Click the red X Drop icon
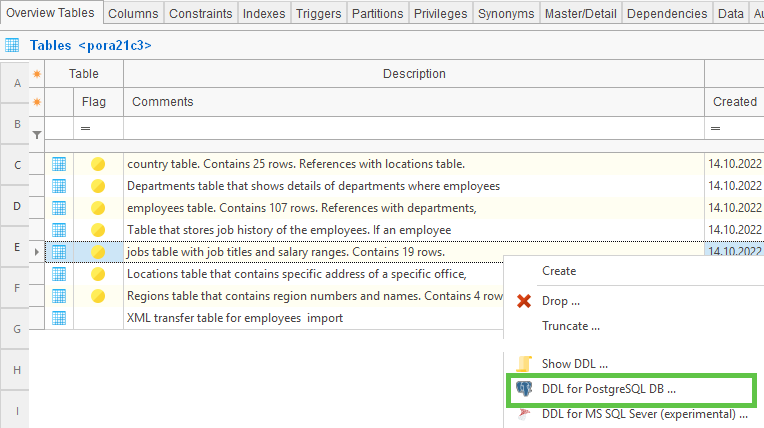 (524, 301)
